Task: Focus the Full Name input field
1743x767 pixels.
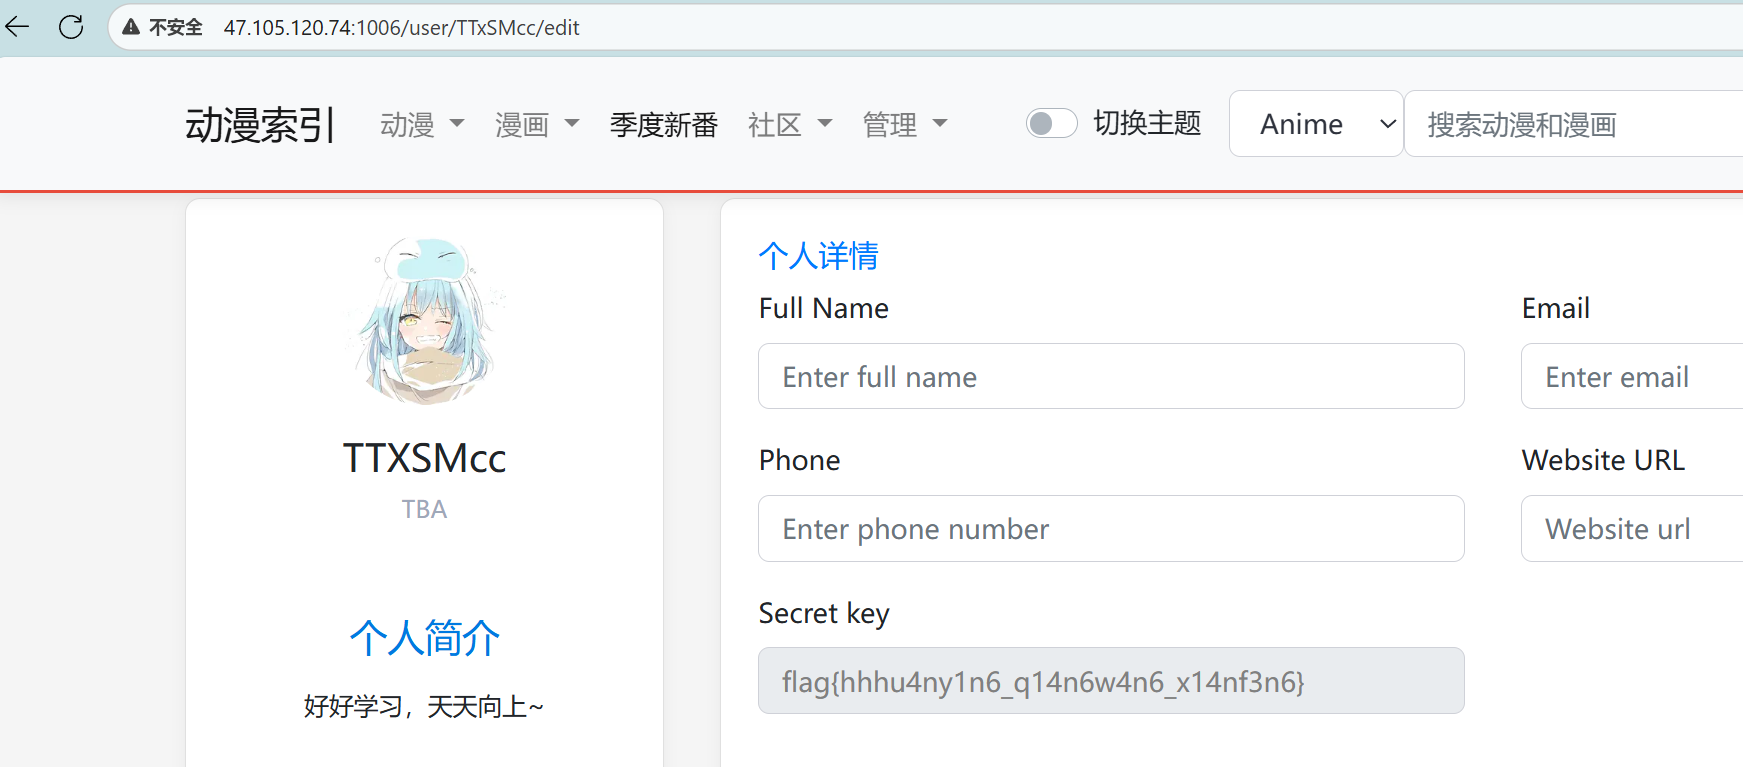Action: pos(1111,376)
